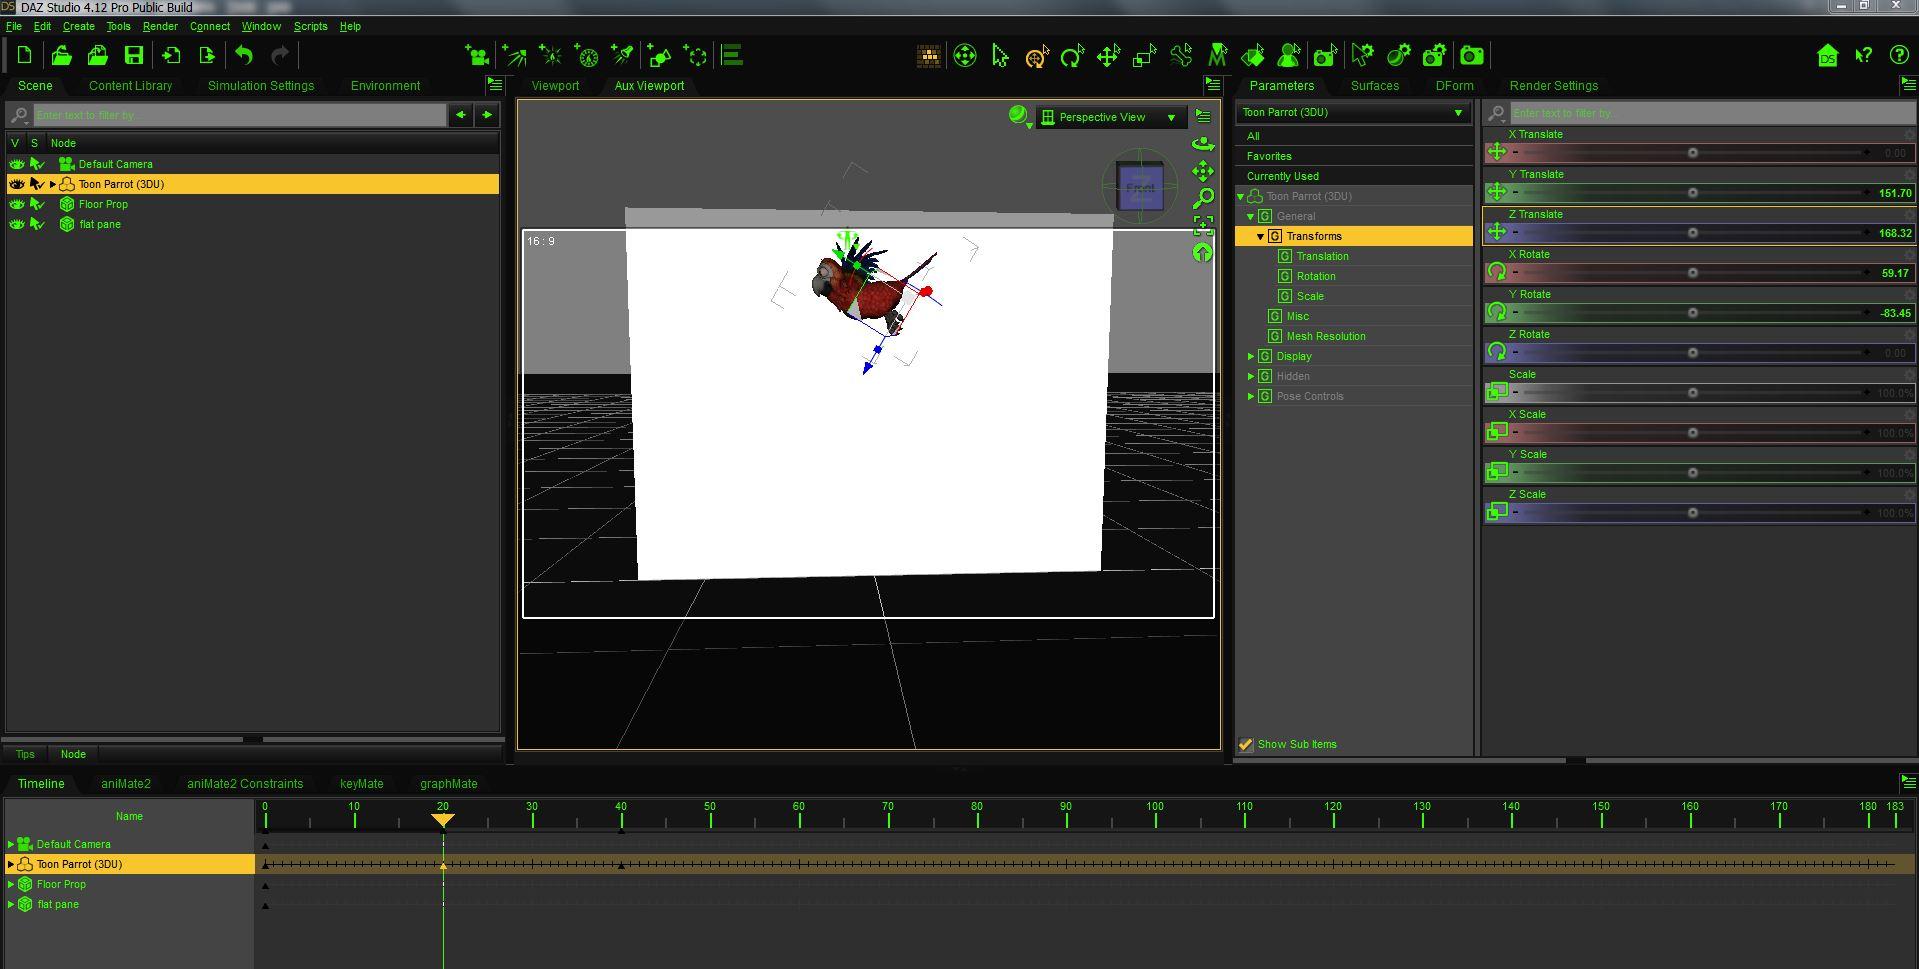Click the Save scene floppy icon
The width and height of the screenshot is (1919, 969).
pos(134,56)
